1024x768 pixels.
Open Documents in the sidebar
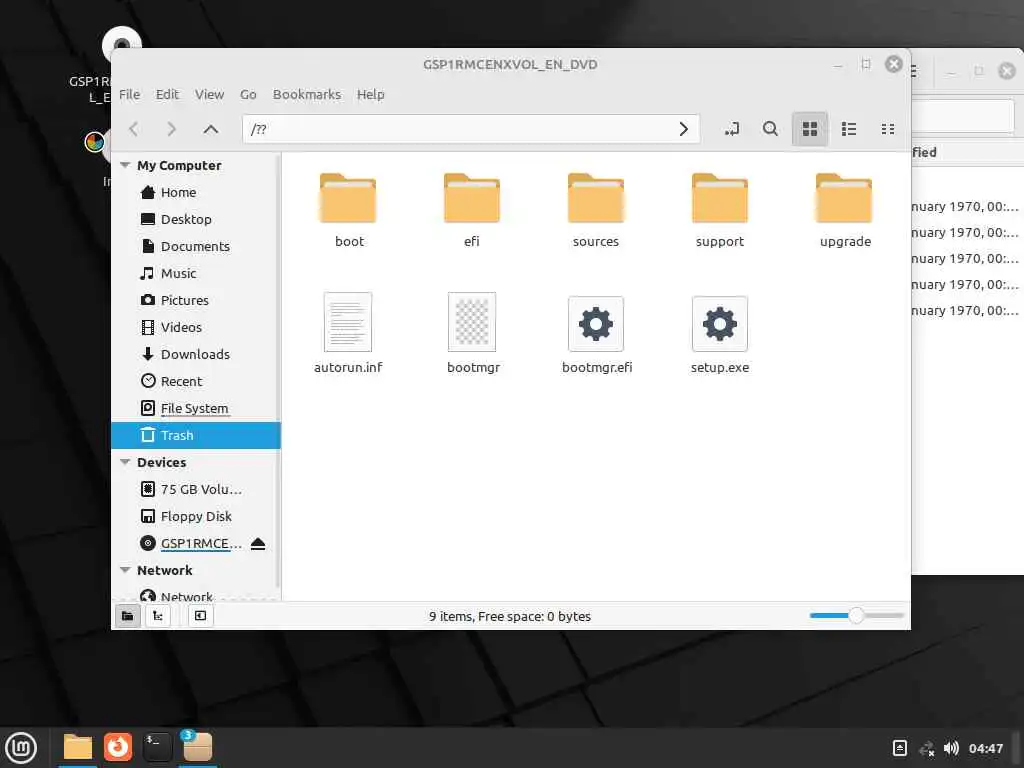tap(196, 246)
